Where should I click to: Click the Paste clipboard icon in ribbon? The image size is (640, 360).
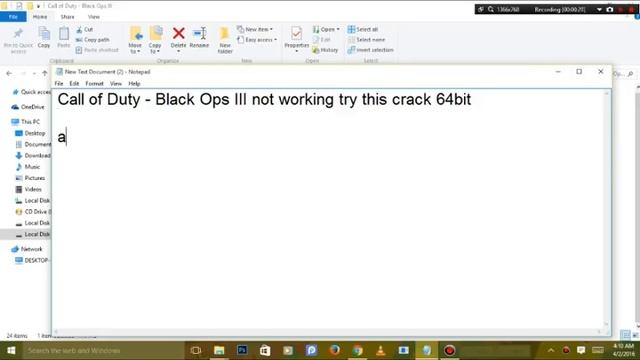click(x=64, y=38)
